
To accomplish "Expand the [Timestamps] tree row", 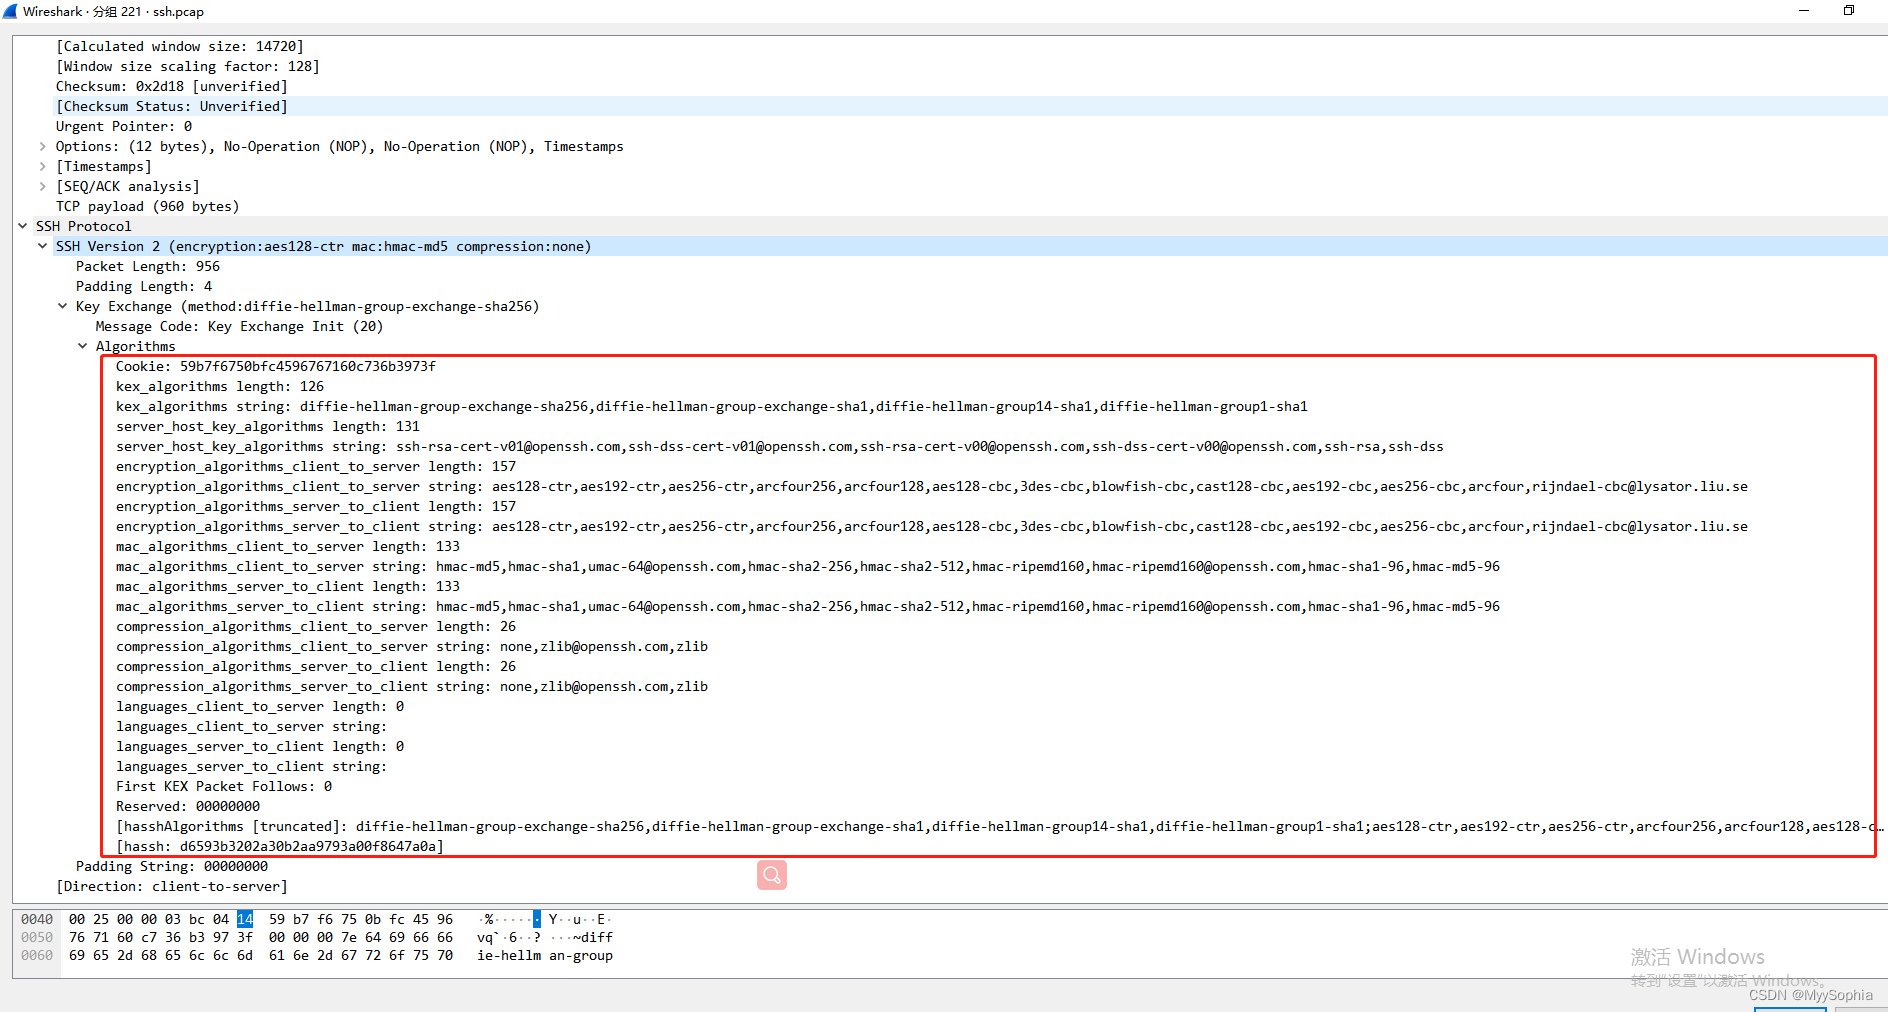I will click(x=42, y=166).
